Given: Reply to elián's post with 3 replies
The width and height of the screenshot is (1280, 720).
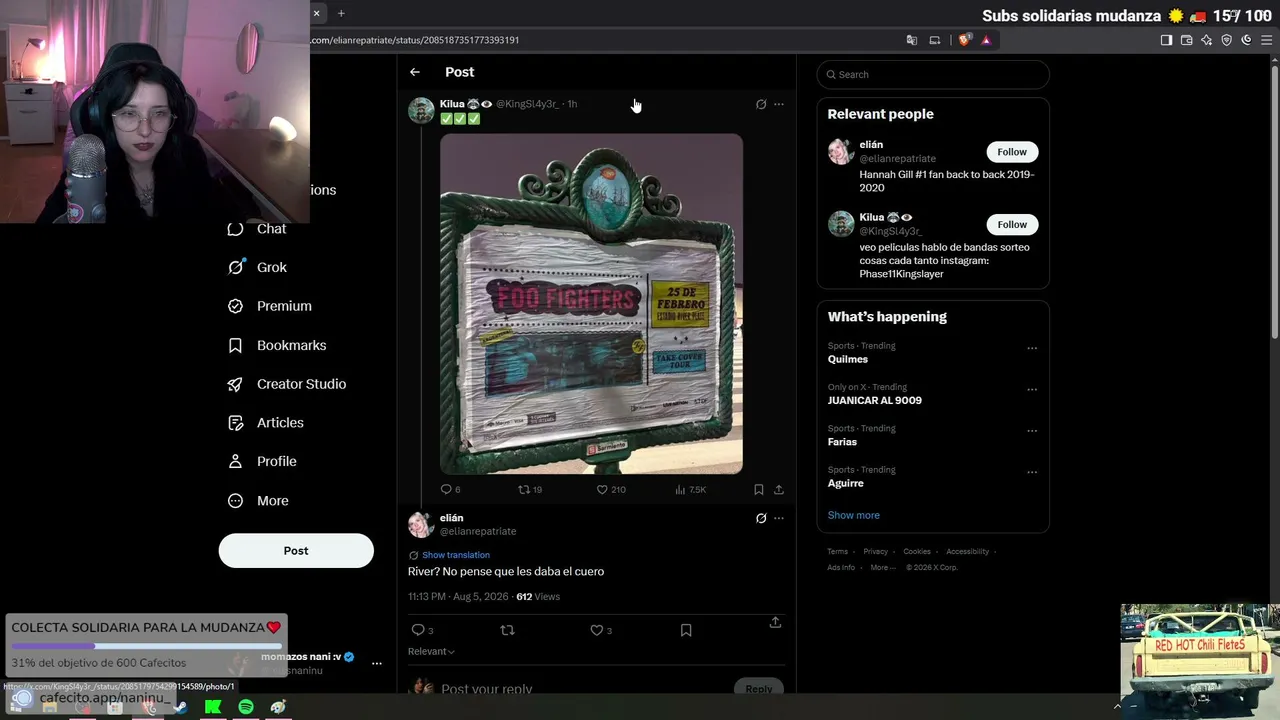Looking at the screenshot, I should tap(423, 630).
